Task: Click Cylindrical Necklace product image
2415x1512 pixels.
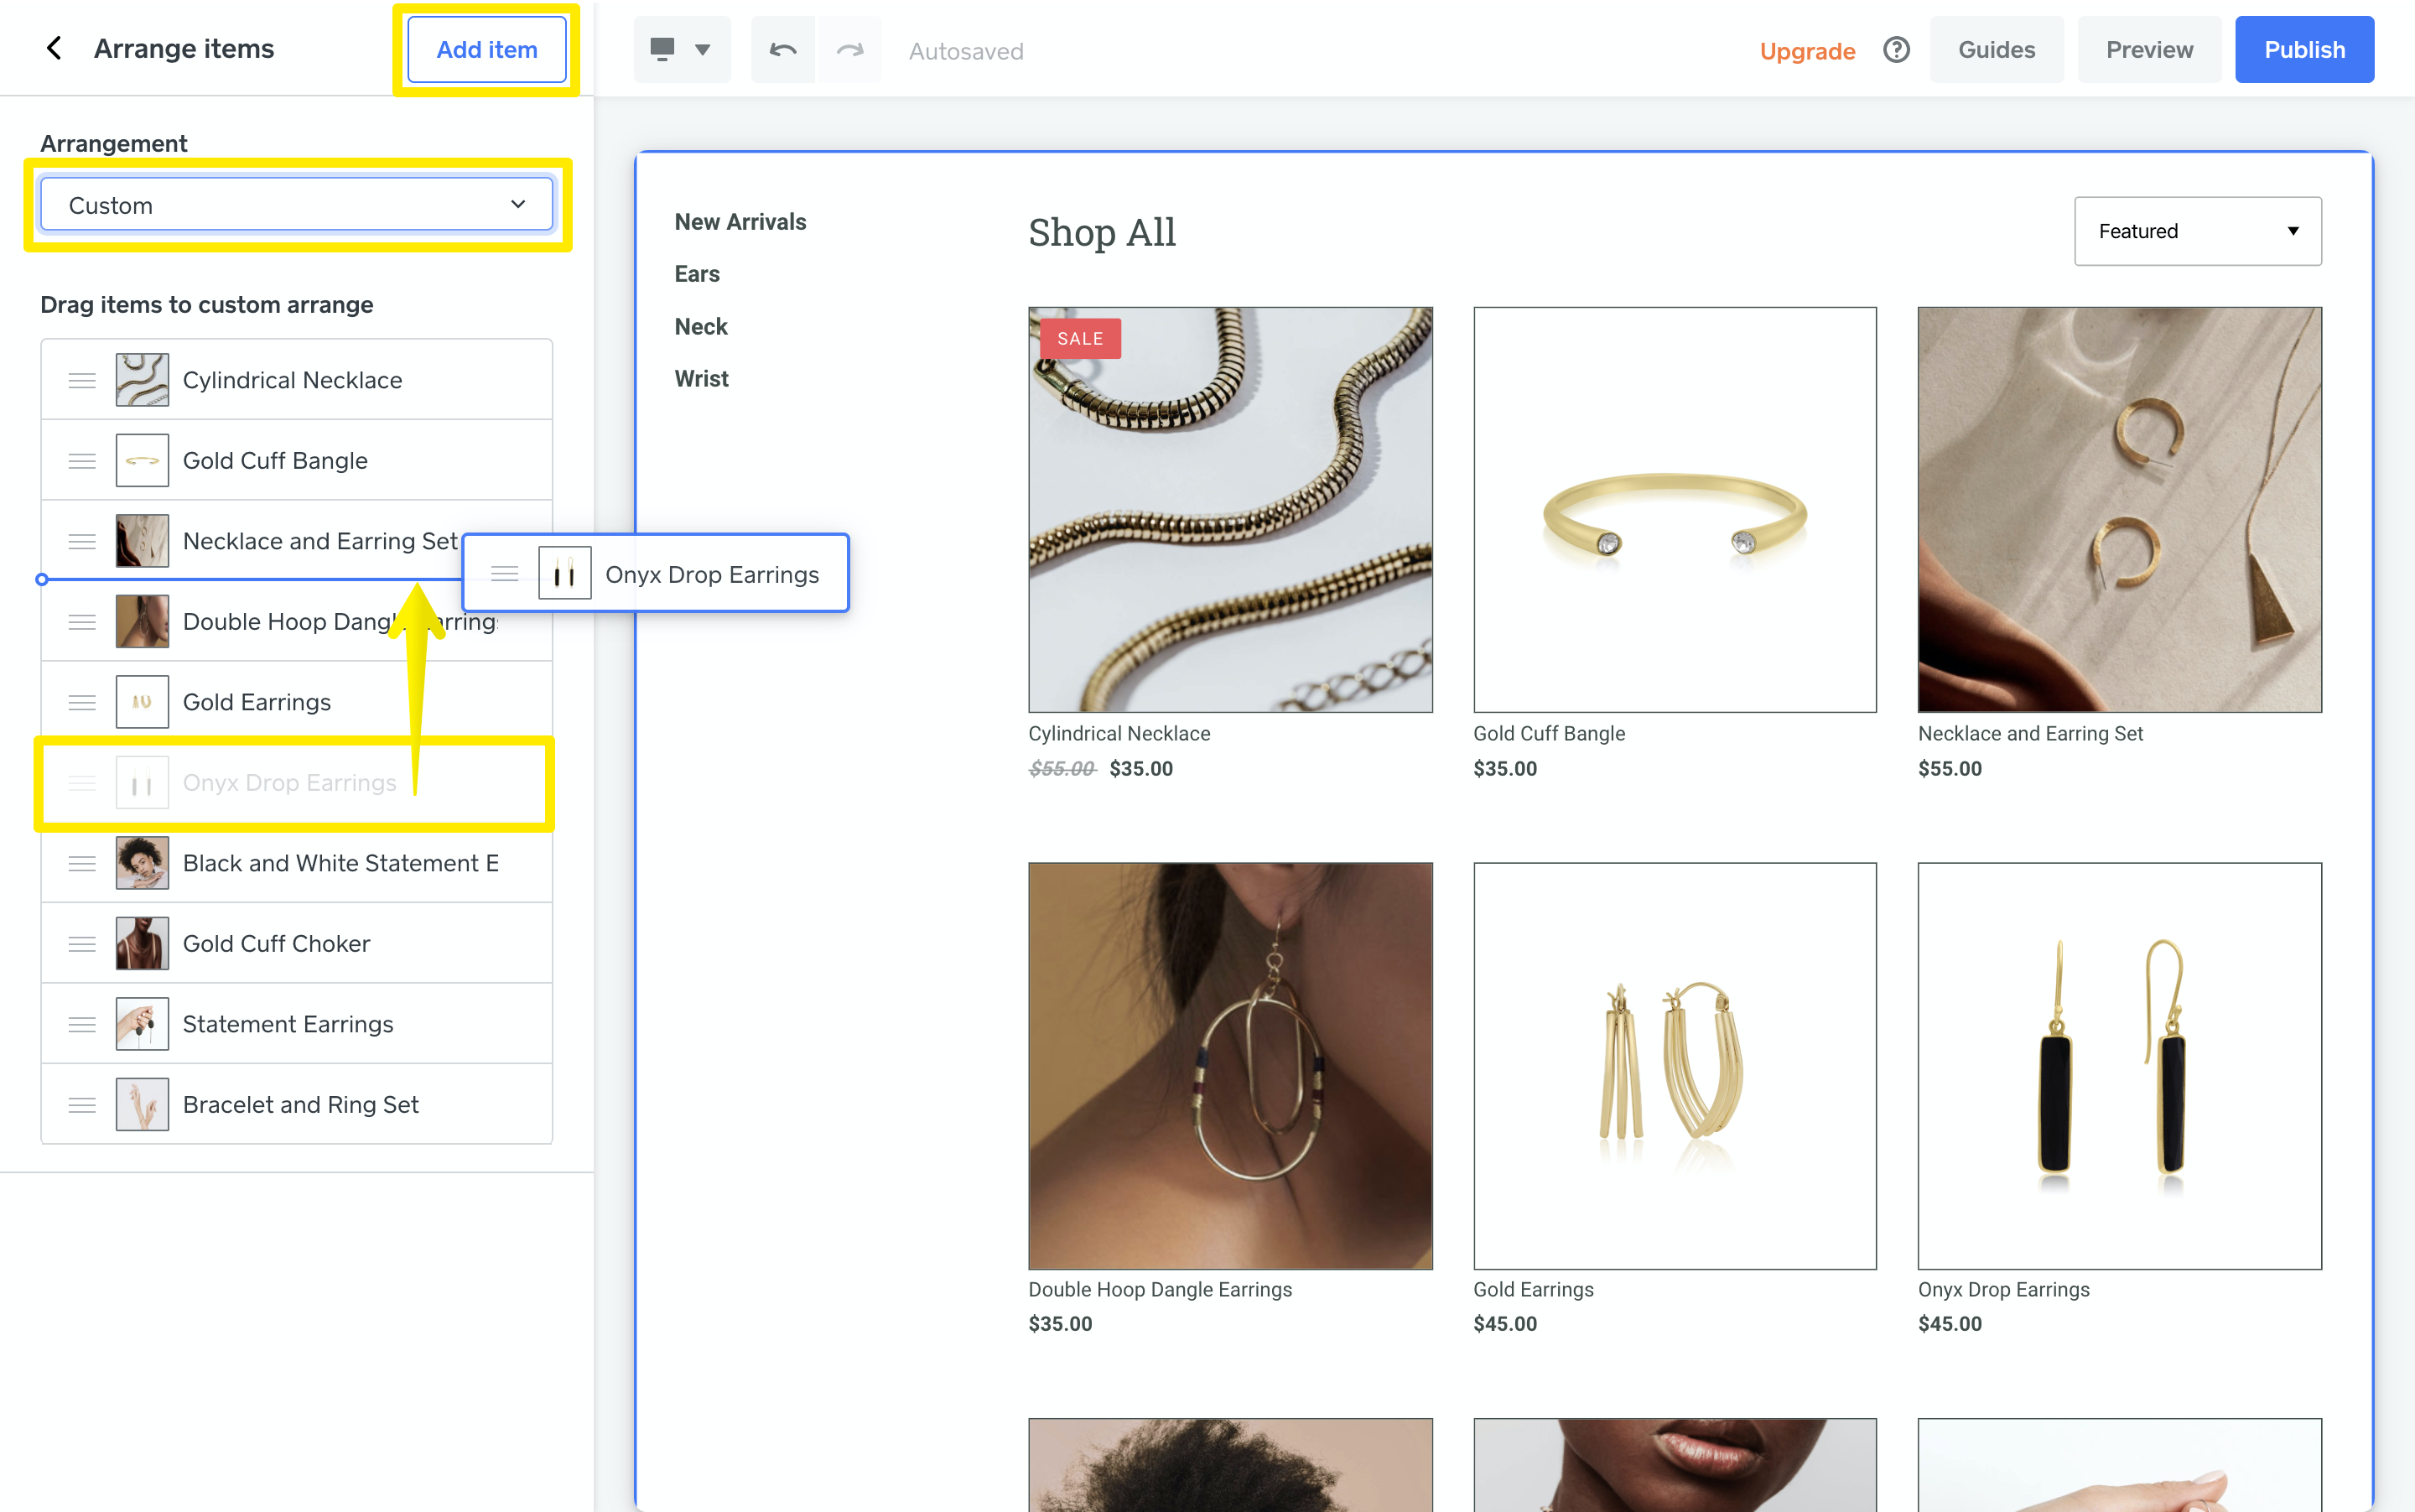Action: [x=1230, y=509]
